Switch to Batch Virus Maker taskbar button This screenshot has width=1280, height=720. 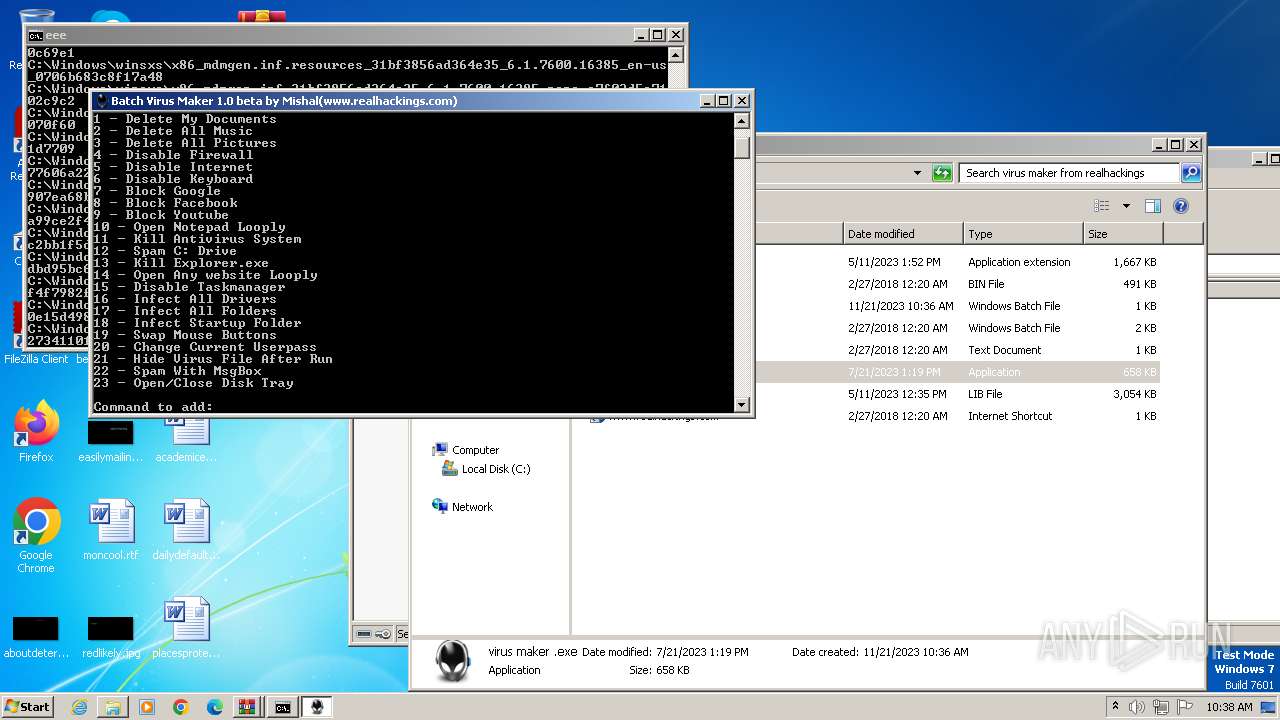point(317,707)
